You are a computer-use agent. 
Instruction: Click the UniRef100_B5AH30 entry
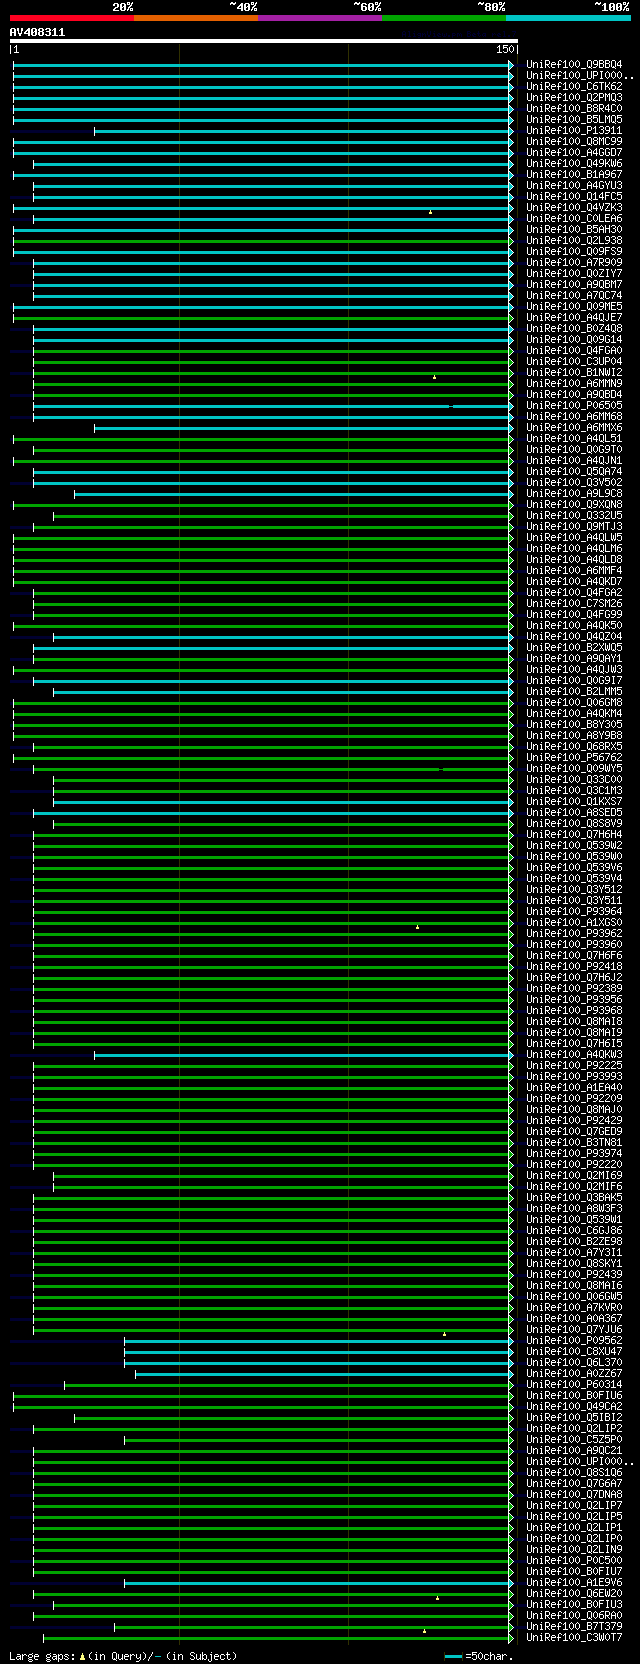tap(574, 230)
